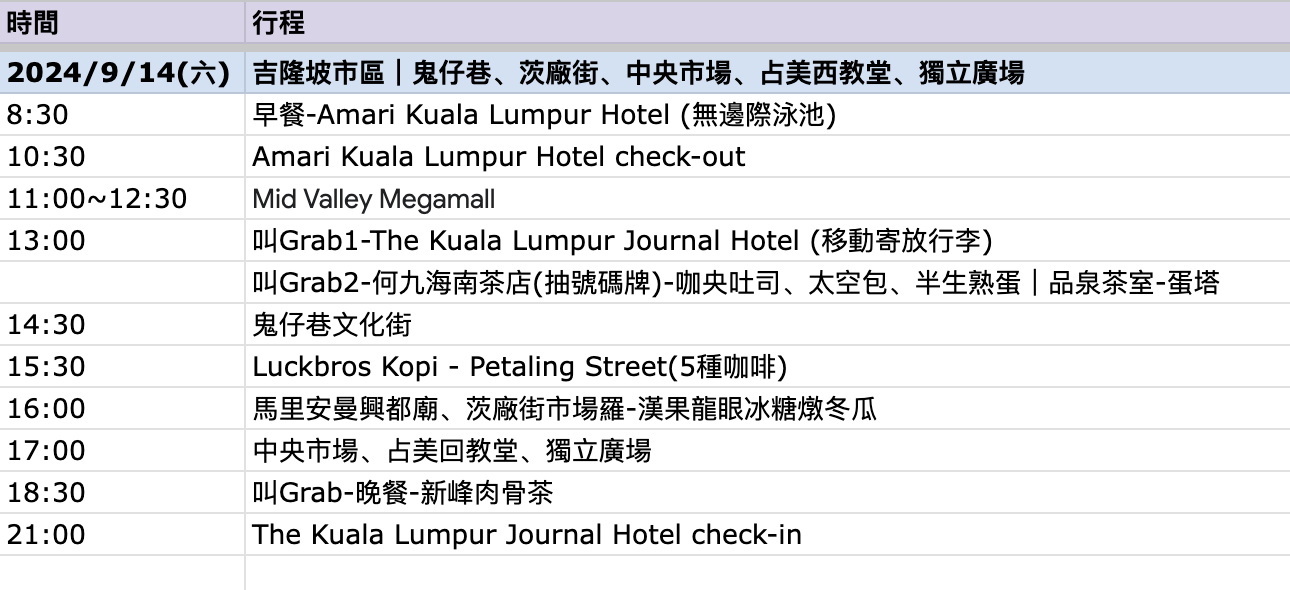Select Amari Kuala Lumpur Hotel check-out cell
This screenshot has width=1290, height=590.
(767, 157)
